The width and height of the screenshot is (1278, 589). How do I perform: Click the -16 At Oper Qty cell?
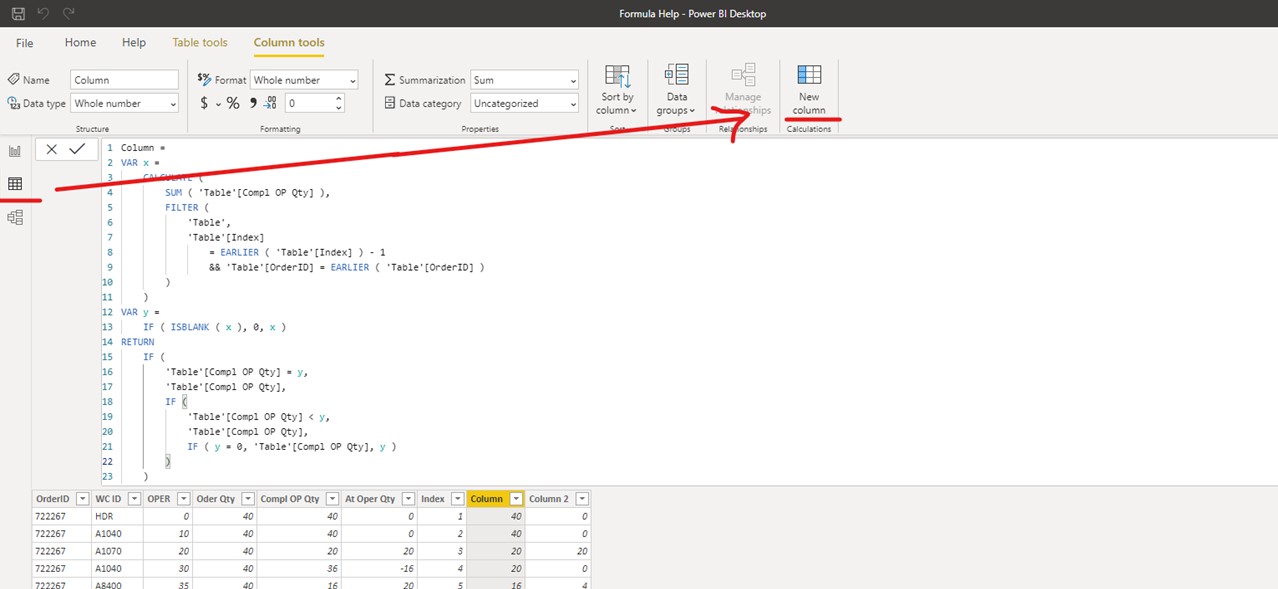pyautogui.click(x=379, y=568)
